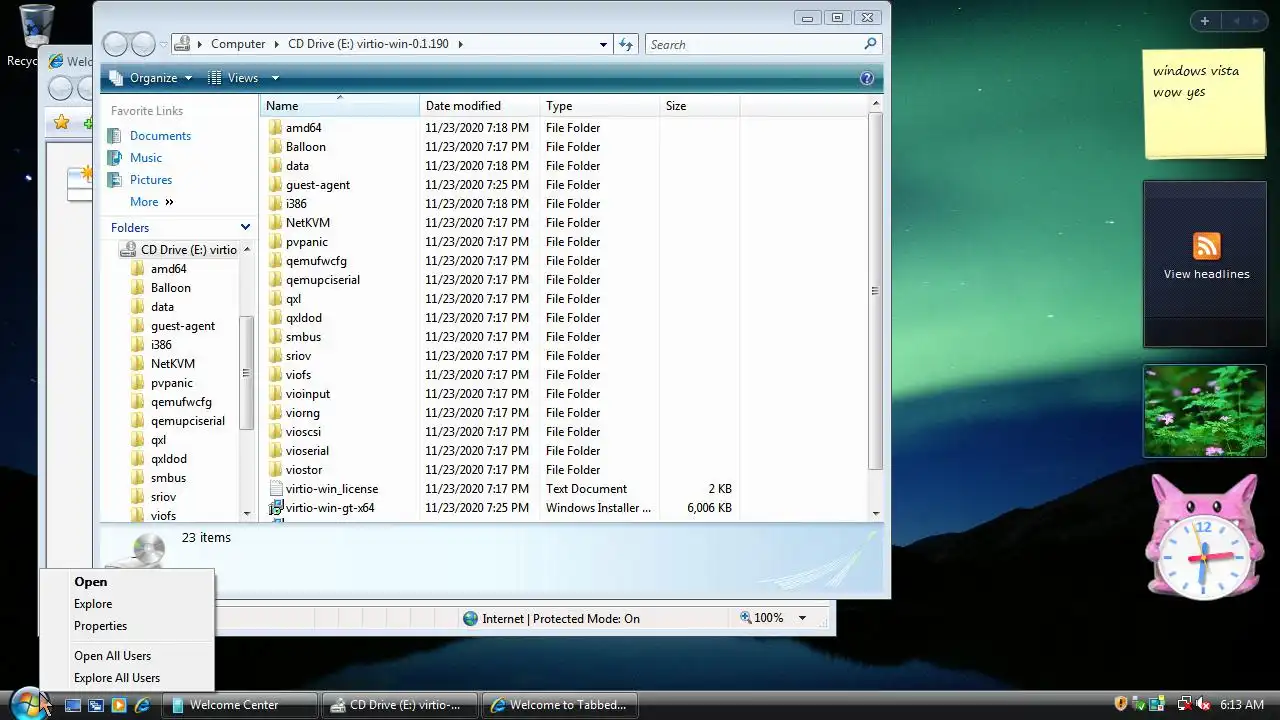
Task: Open Documents favorite link
Action: tap(160, 136)
